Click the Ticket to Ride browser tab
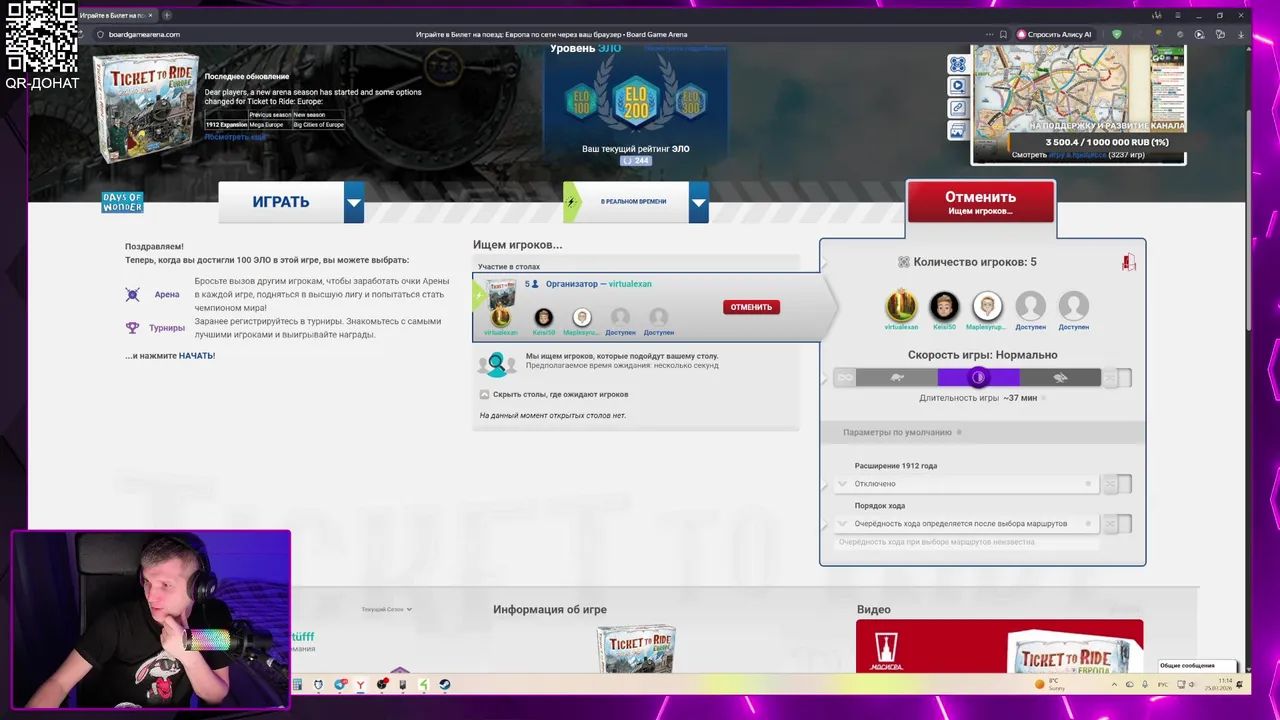The height and width of the screenshot is (720, 1280). coord(115,15)
